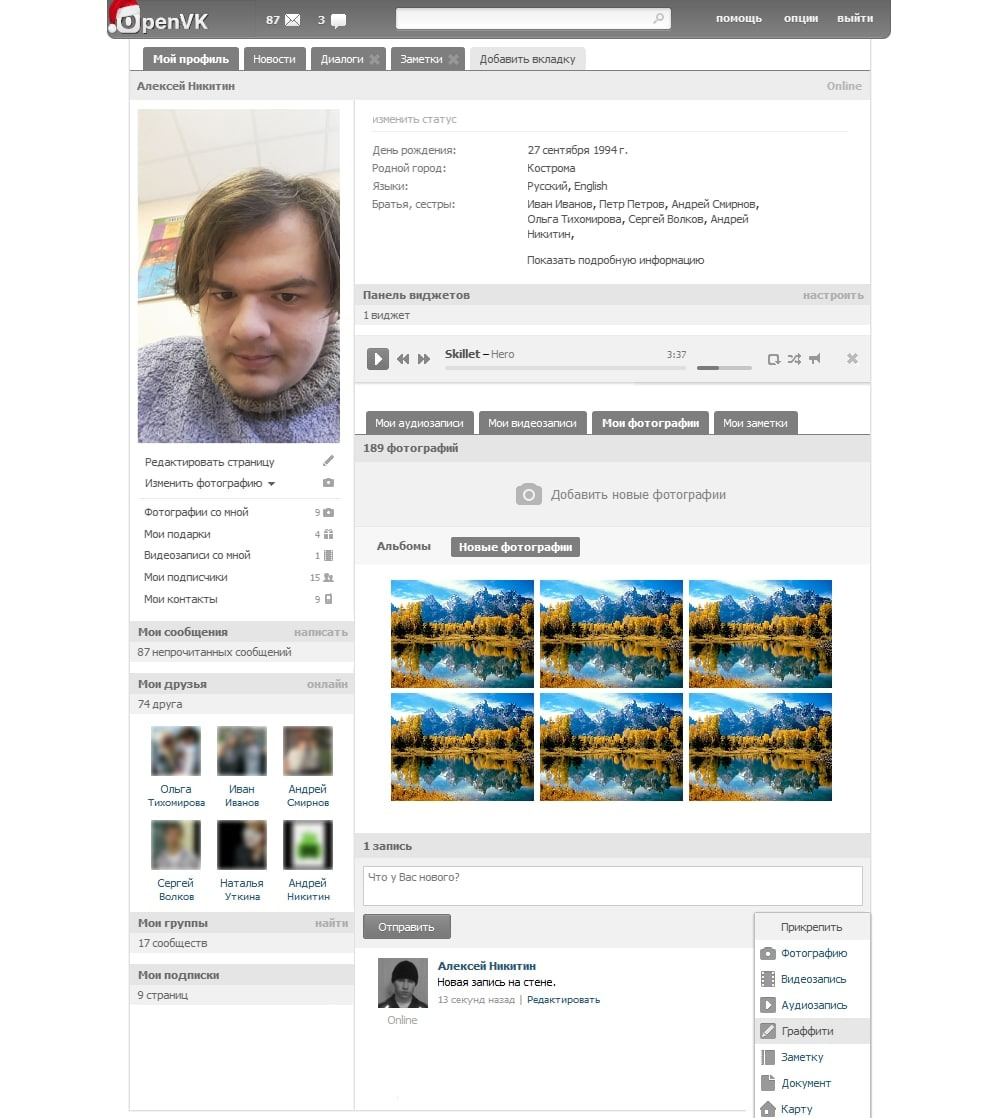Viewport: 991px width, 1118px height.
Task: Click написать in Мои сообщения
Action: (321, 632)
